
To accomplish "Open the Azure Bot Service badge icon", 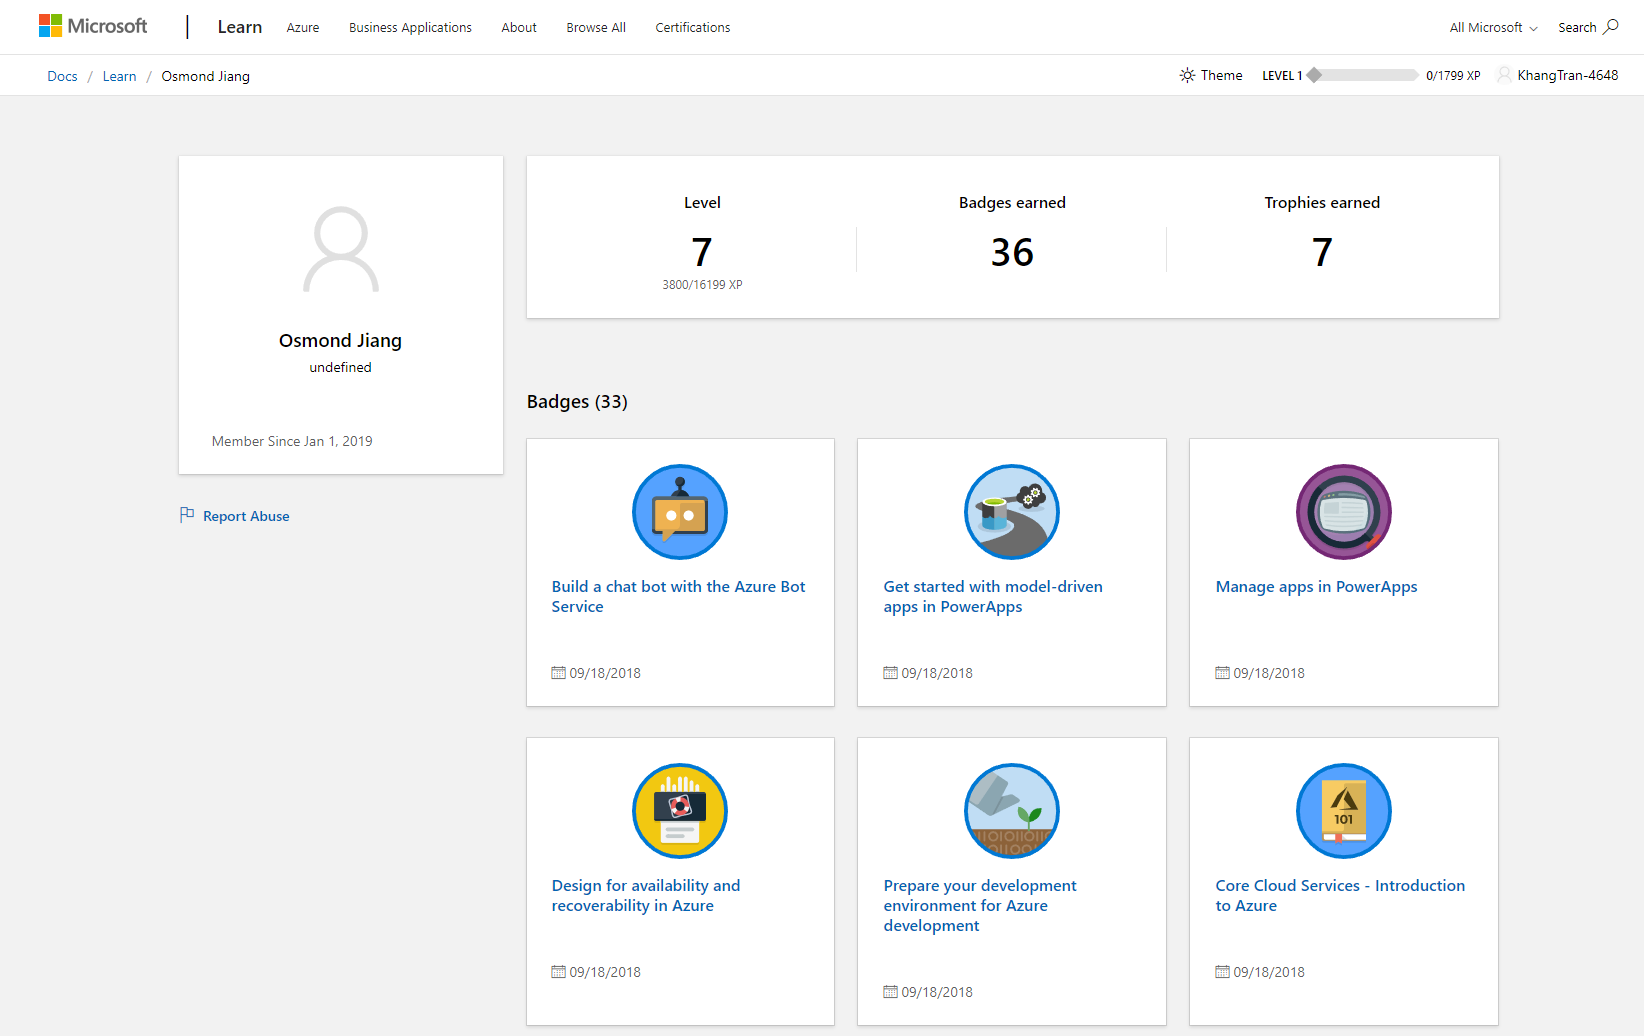I will point(680,512).
